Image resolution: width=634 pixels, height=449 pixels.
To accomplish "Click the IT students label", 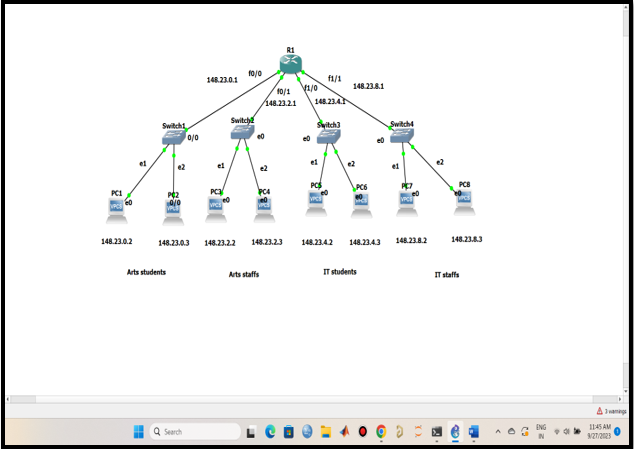I will [340, 272].
